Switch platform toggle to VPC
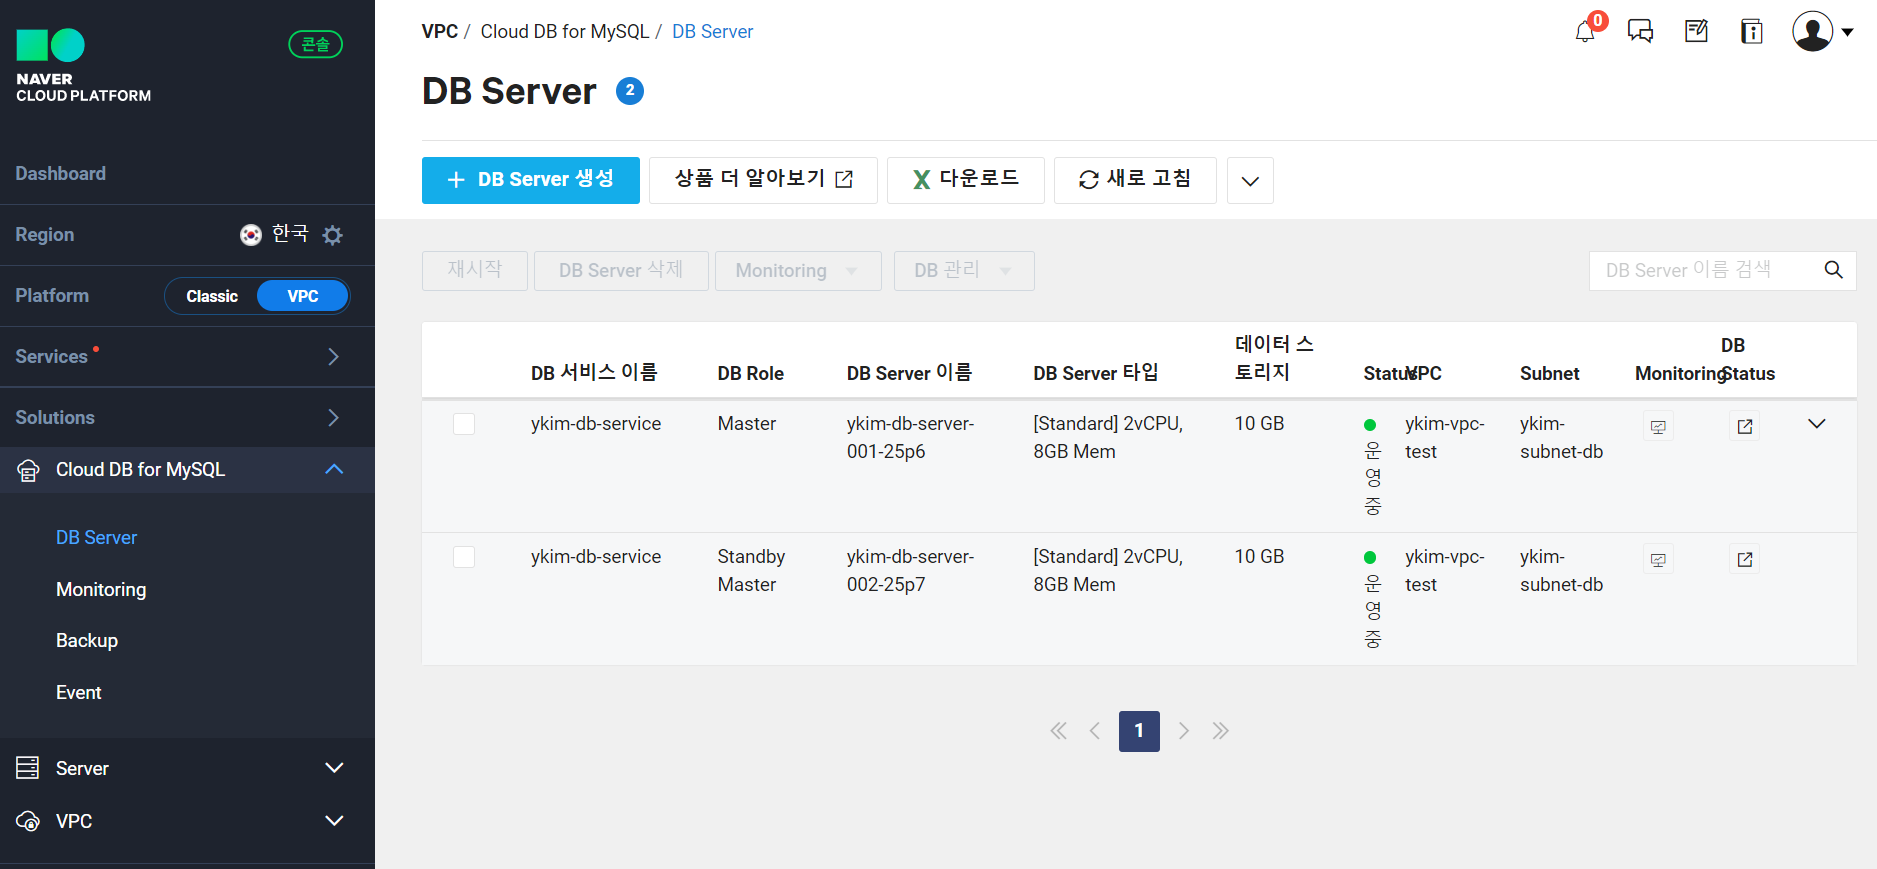The height and width of the screenshot is (869, 1877). point(303,296)
